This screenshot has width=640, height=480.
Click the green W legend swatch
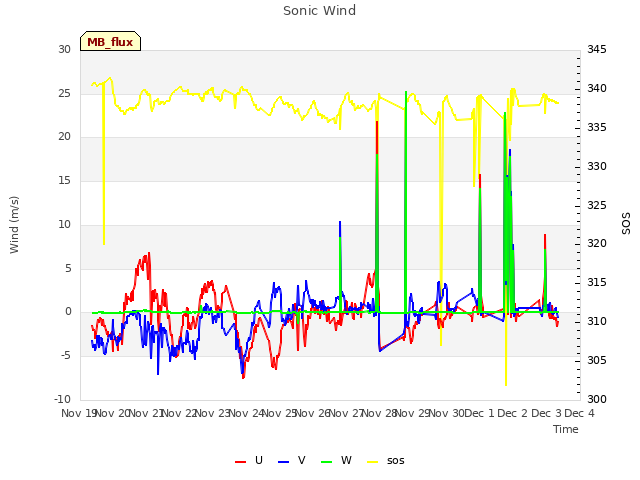(x=327, y=462)
